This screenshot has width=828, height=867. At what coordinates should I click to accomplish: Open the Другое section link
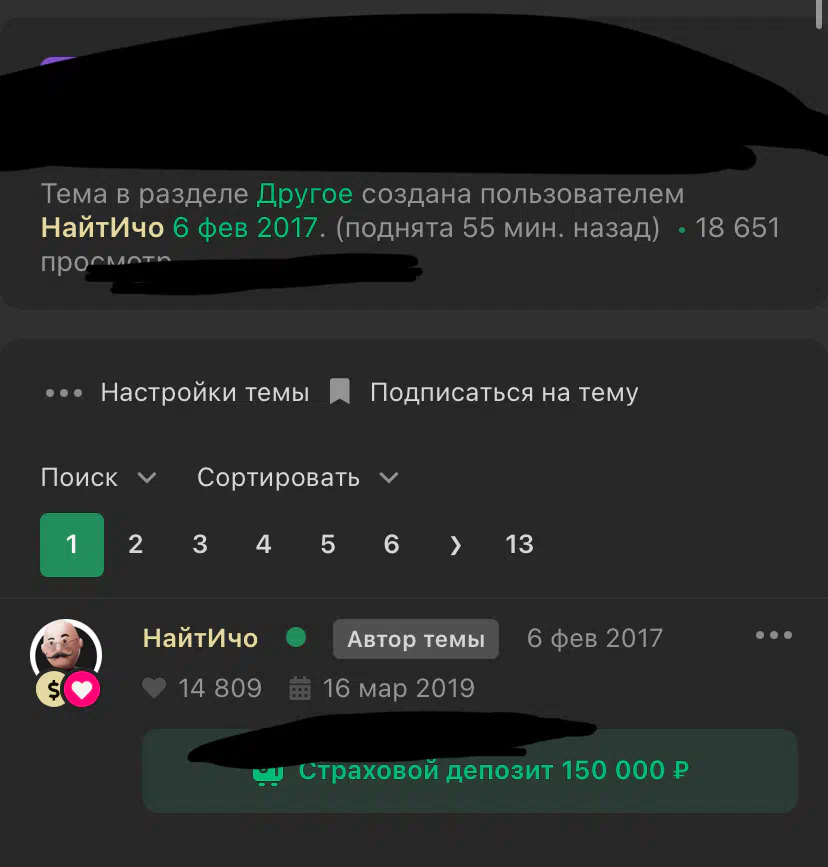(x=304, y=194)
